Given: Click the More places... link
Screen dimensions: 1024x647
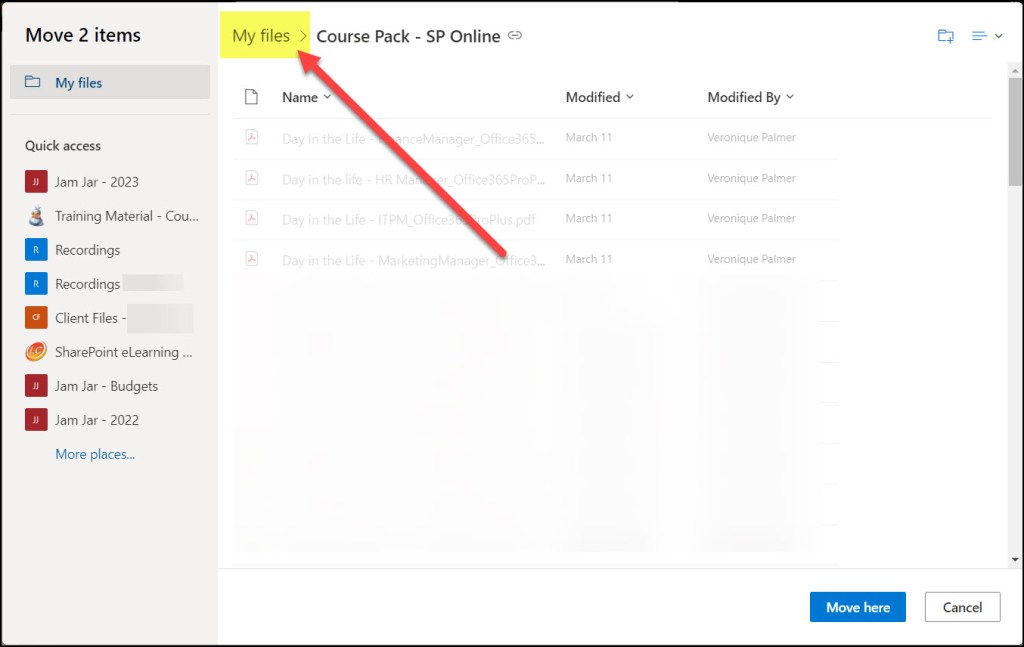Looking at the screenshot, I should (95, 454).
